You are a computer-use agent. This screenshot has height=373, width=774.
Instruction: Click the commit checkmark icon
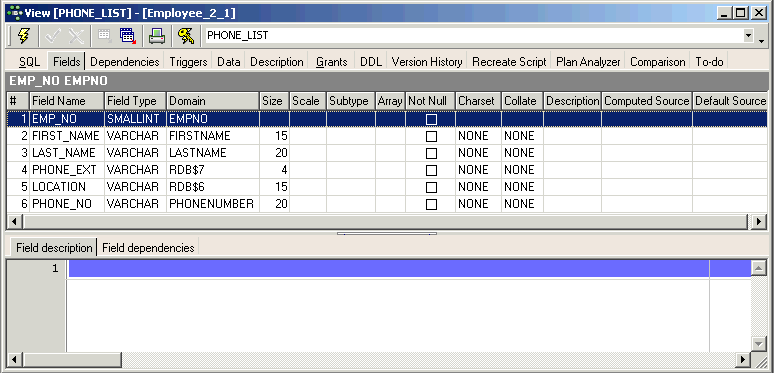[x=53, y=36]
